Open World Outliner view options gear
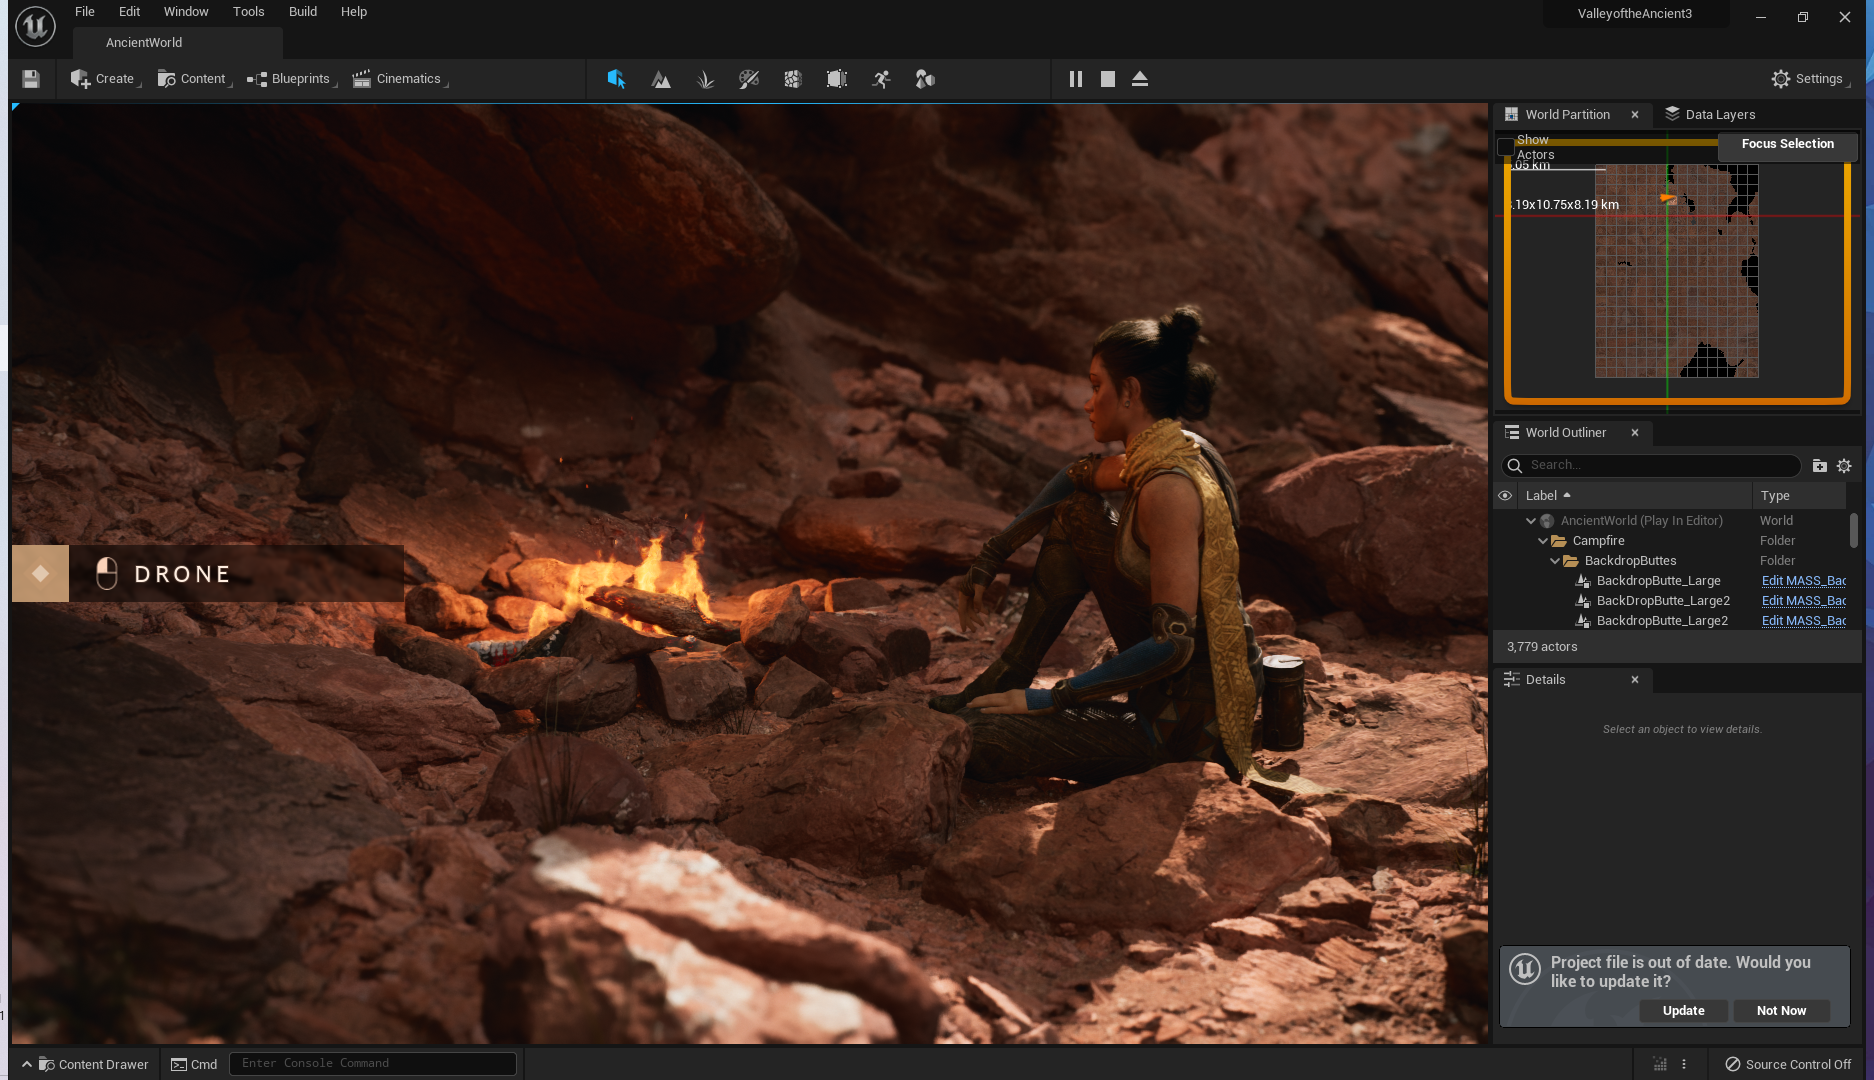The width and height of the screenshot is (1874, 1080). [x=1845, y=466]
